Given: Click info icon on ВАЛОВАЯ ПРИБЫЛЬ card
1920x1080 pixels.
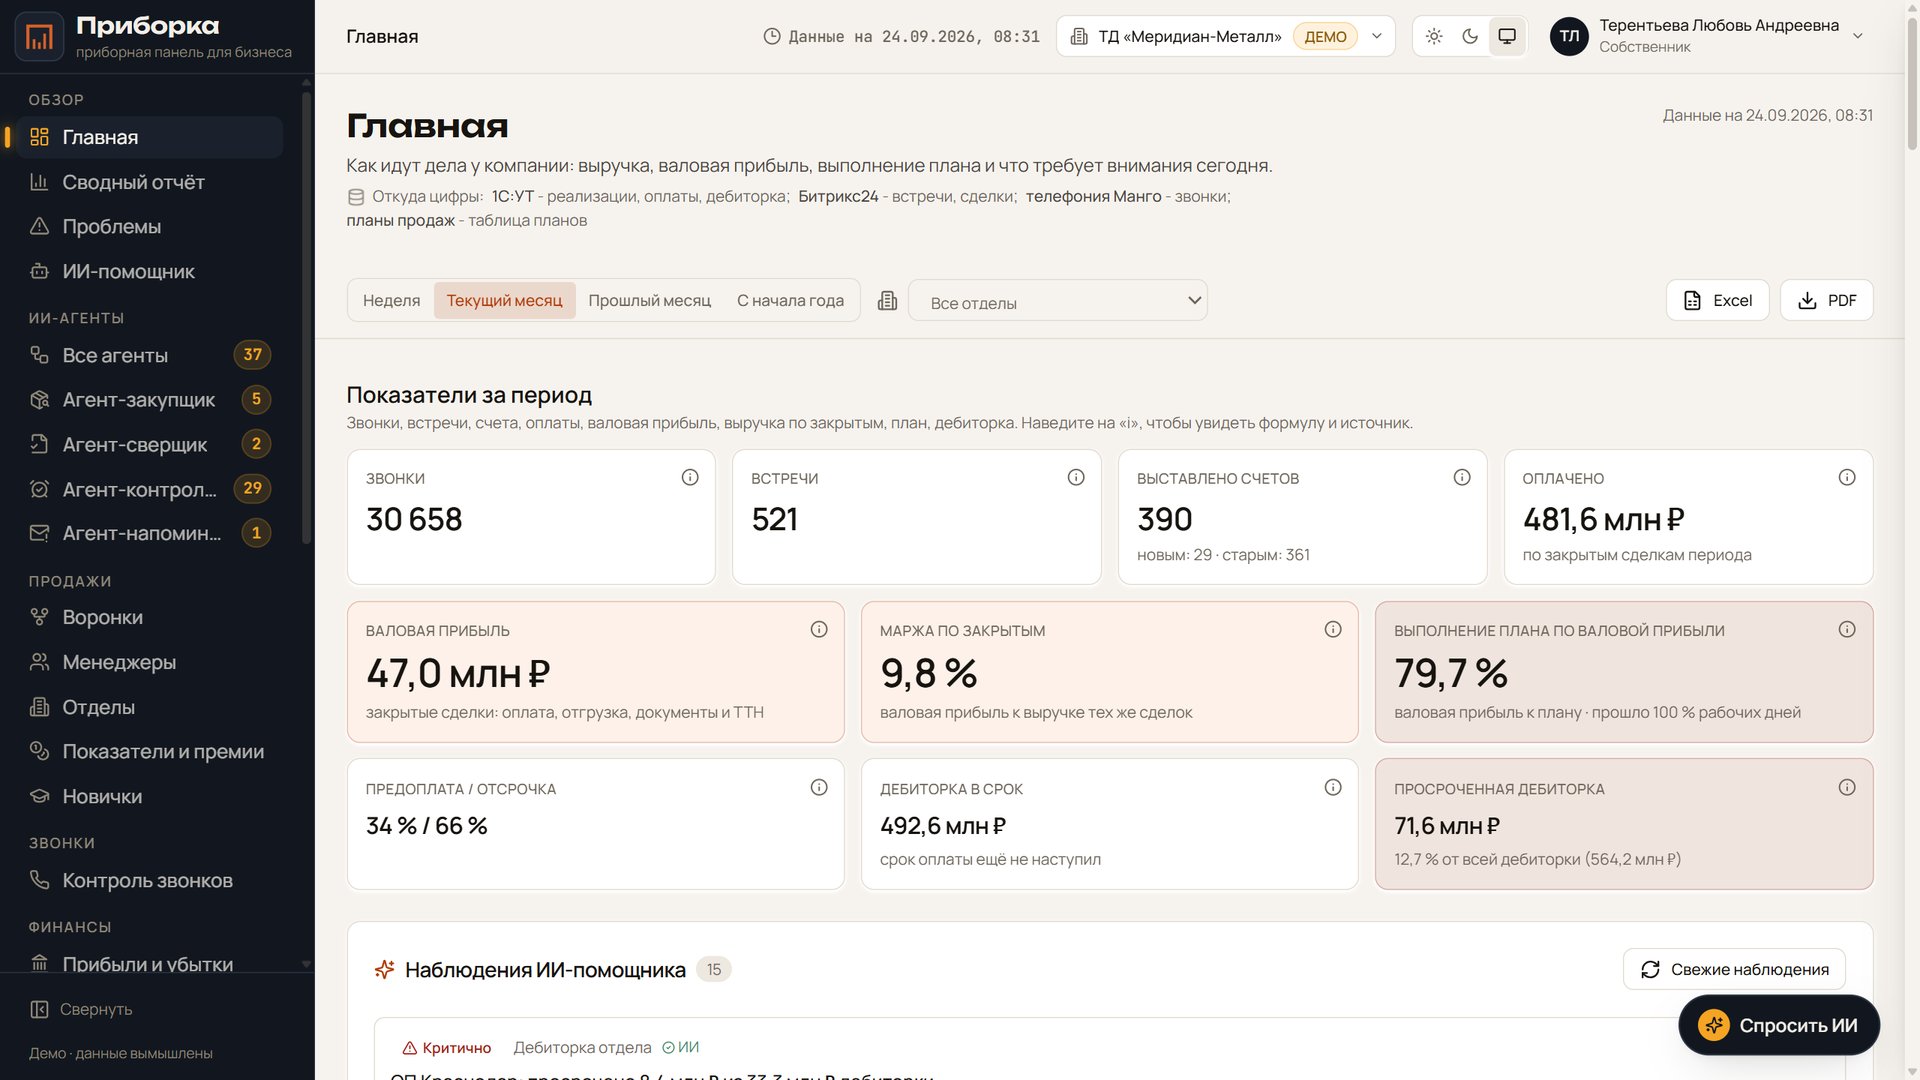Looking at the screenshot, I should pos(819,630).
